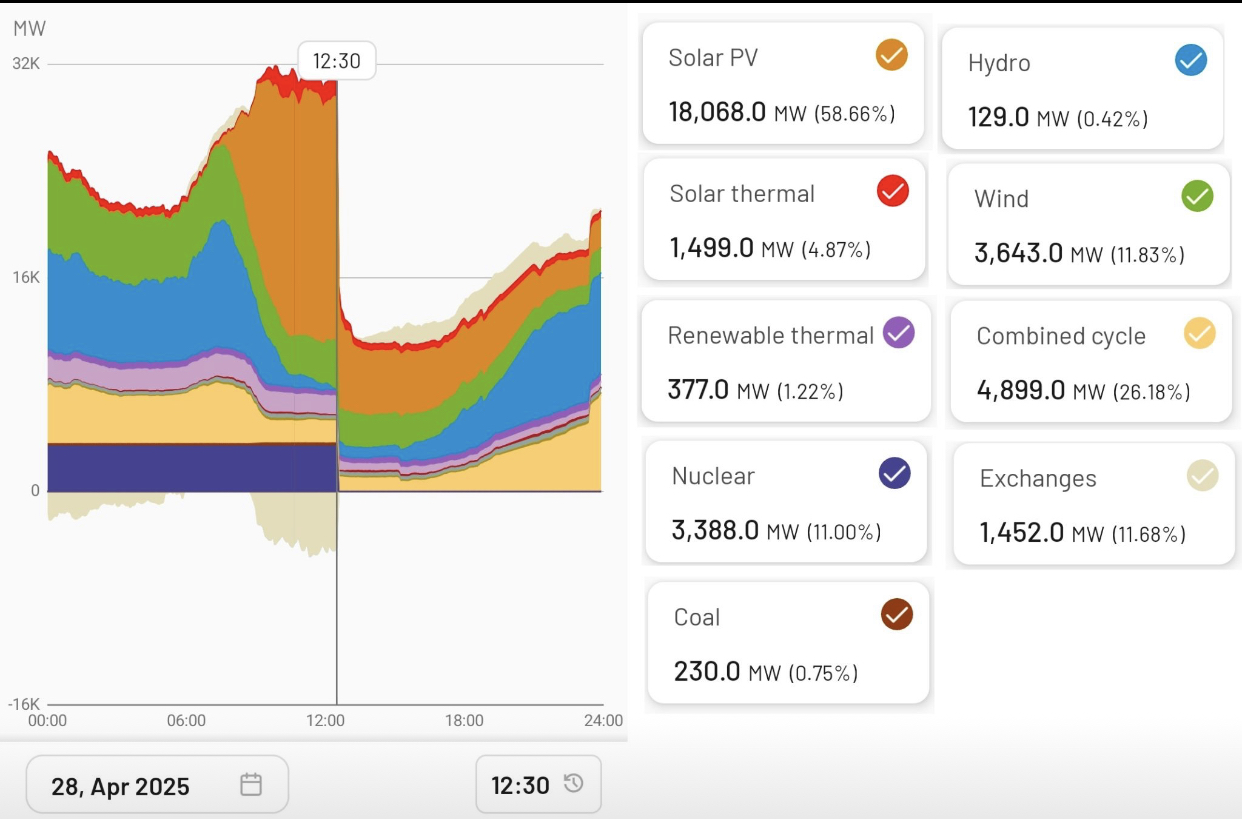Toggle the Hydro blue checkmark
The height and width of the screenshot is (819, 1242).
[1190, 61]
